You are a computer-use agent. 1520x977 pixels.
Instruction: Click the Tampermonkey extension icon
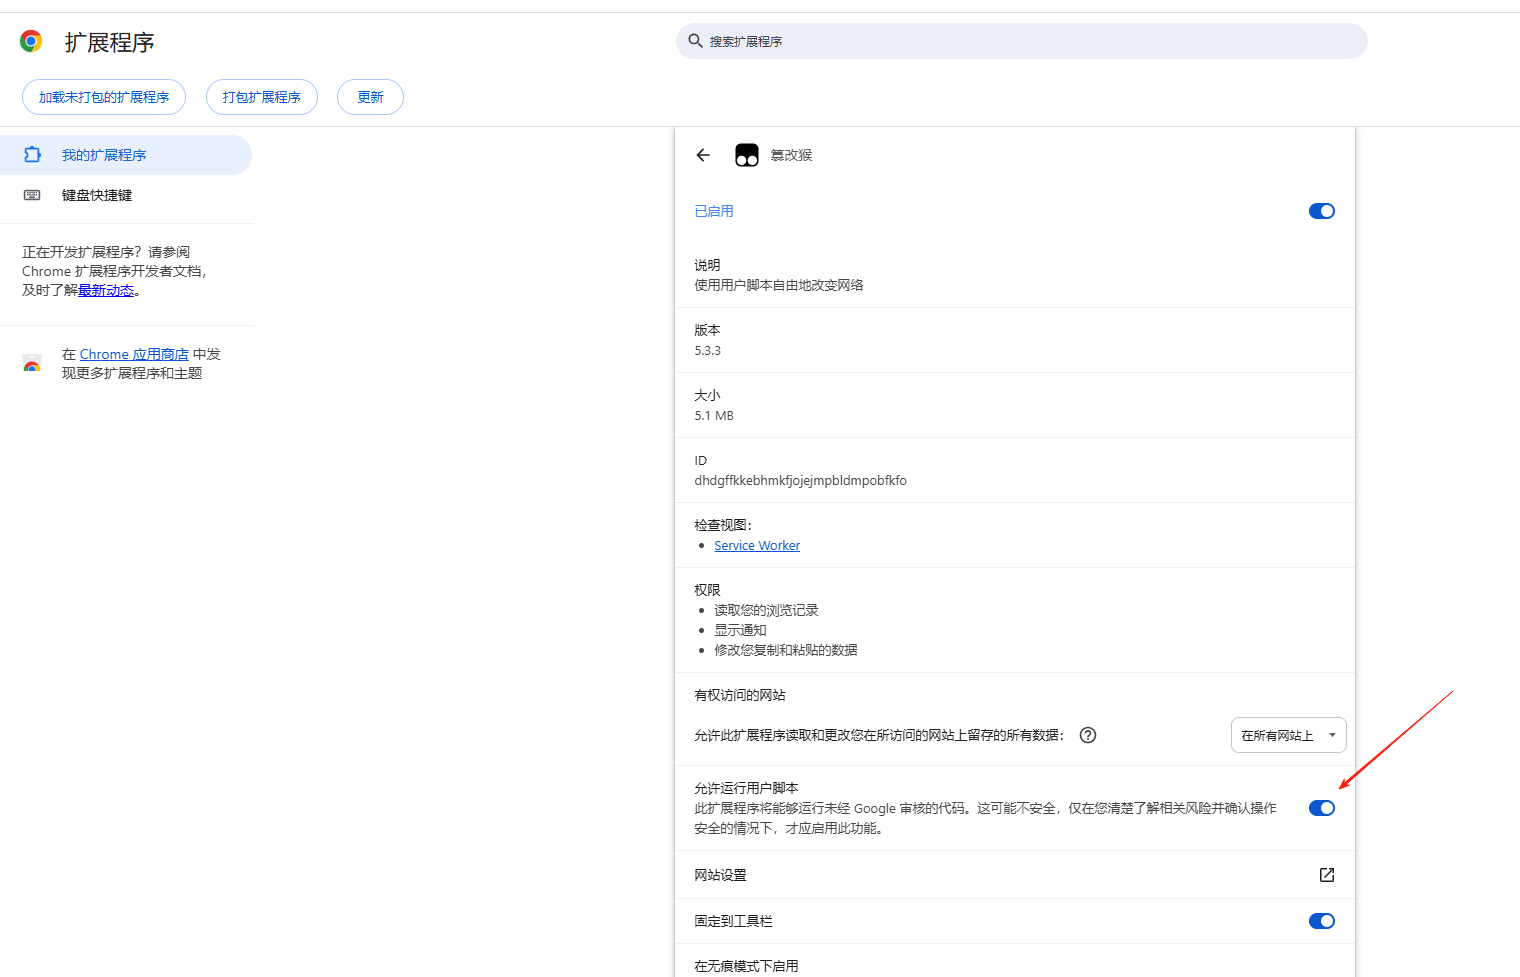(x=746, y=154)
